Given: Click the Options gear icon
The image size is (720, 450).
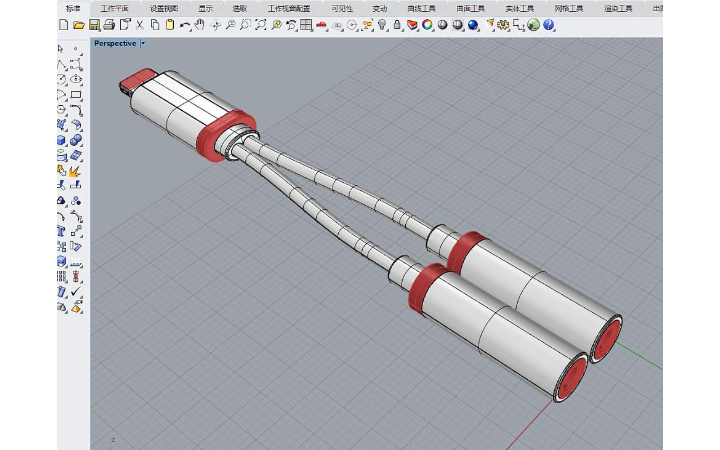Looking at the screenshot, I should point(503,24).
